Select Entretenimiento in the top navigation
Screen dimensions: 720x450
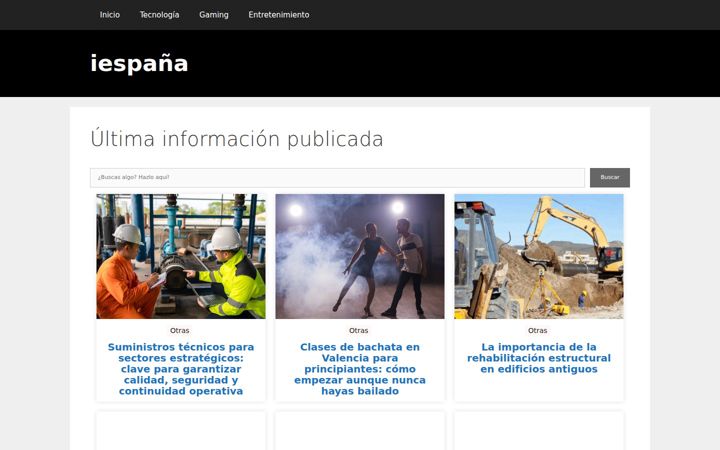pyautogui.click(x=279, y=15)
